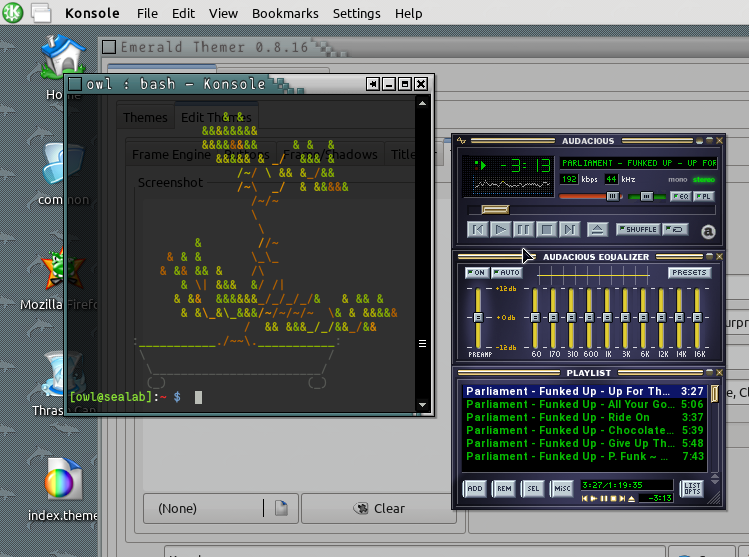Screen dimensions: 749x557
Task: Open the Bookmarks menu
Action: [285, 13]
